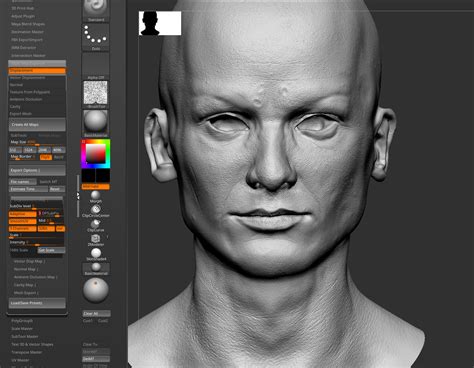Image resolution: width=474 pixels, height=368 pixels.
Task: Adjust the SubDiv level slider
Action: click(36, 207)
